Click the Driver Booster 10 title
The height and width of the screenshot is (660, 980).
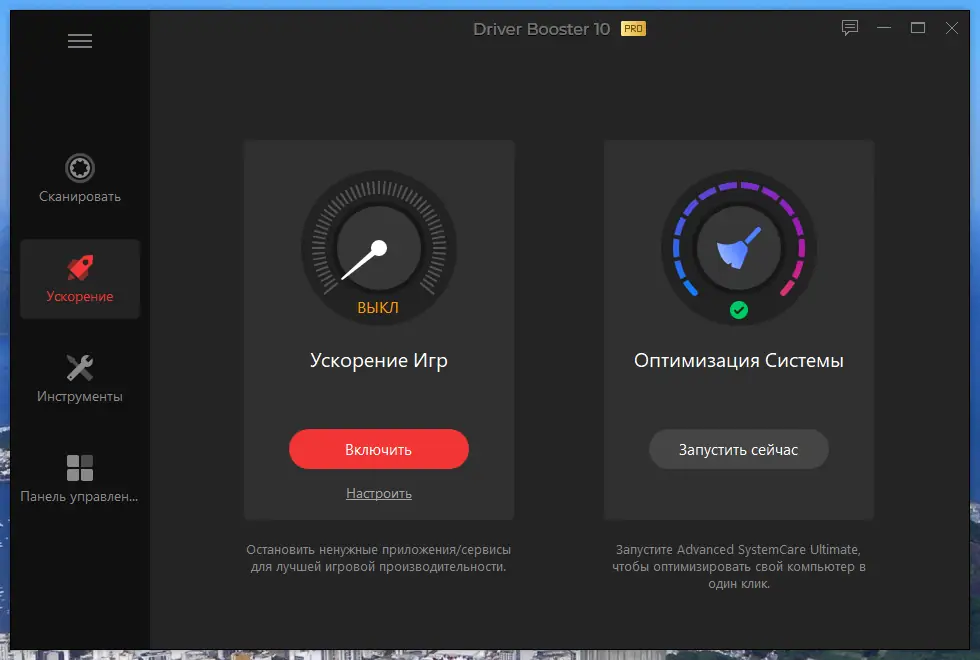[541, 29]
